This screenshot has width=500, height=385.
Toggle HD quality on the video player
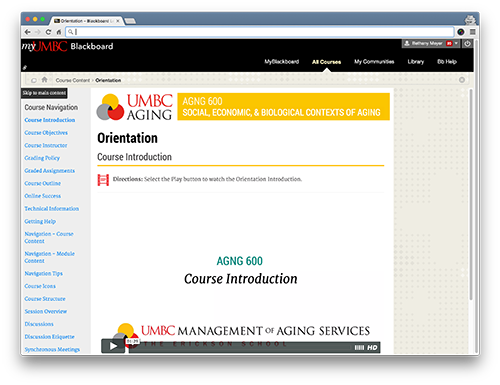(372, 348)
